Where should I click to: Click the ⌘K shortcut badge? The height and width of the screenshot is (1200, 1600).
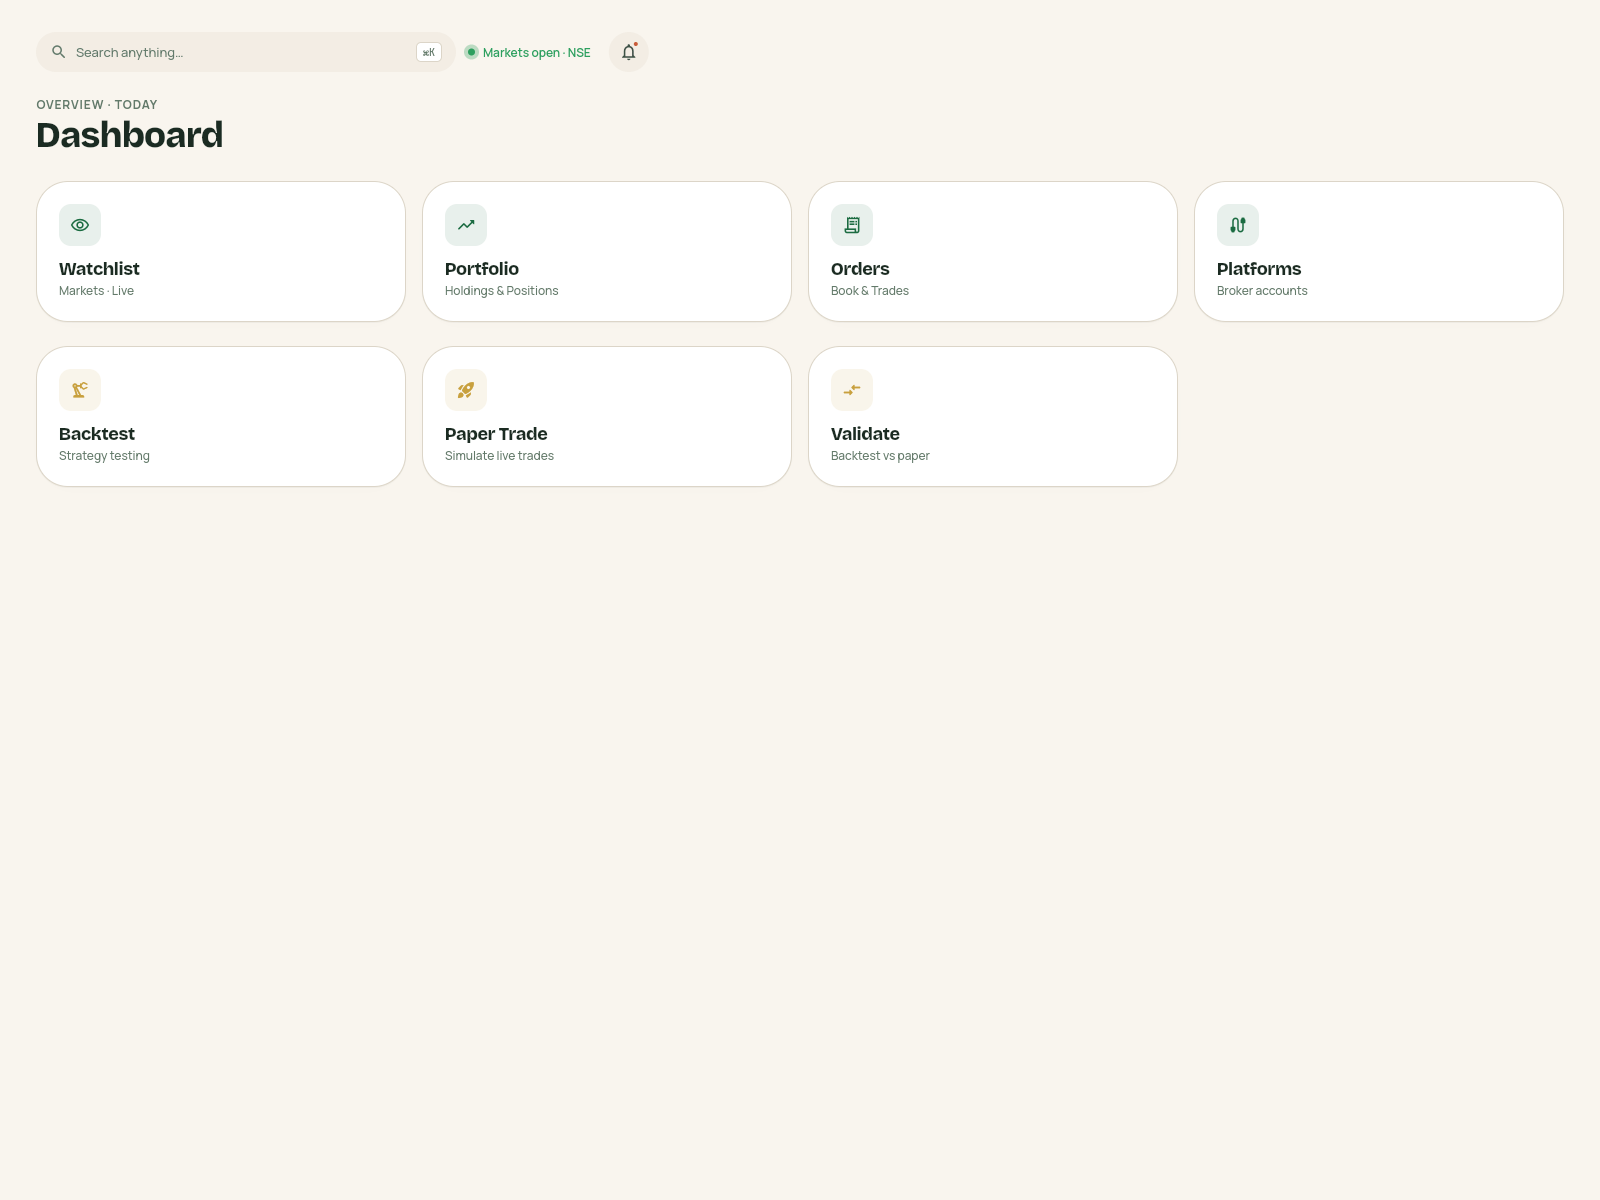coord(429,52)
